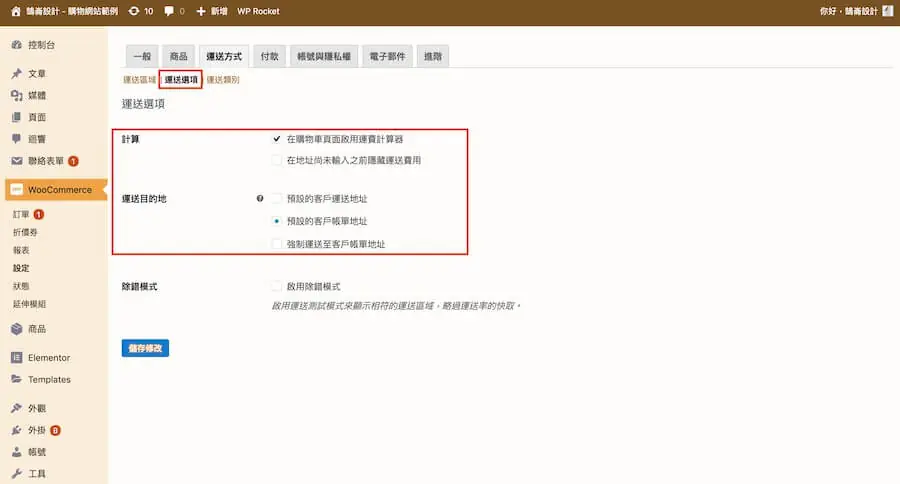Open 設定 under WooCommerce menu
Image resolution: width=900 pixels, height=484 pixels.
click(21, 268)
